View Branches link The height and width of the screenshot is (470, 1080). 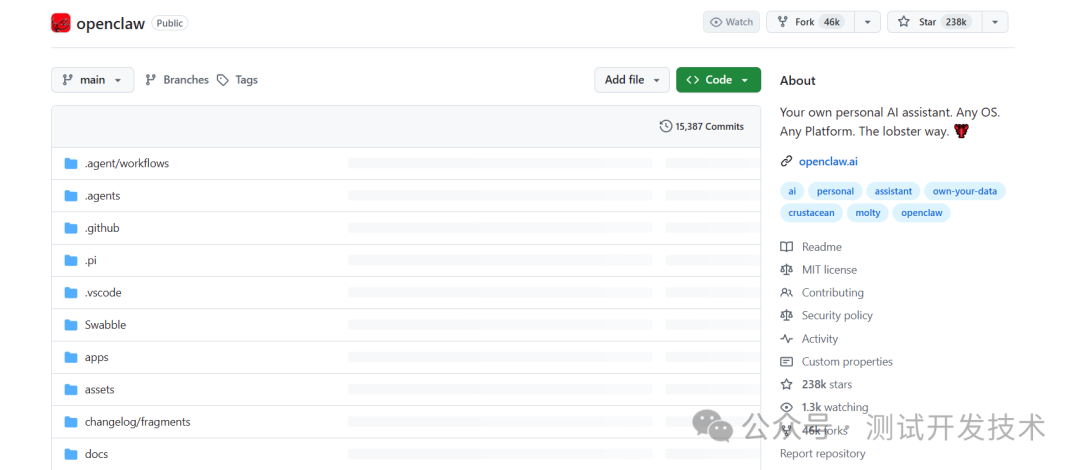click(x=177, y=80)
